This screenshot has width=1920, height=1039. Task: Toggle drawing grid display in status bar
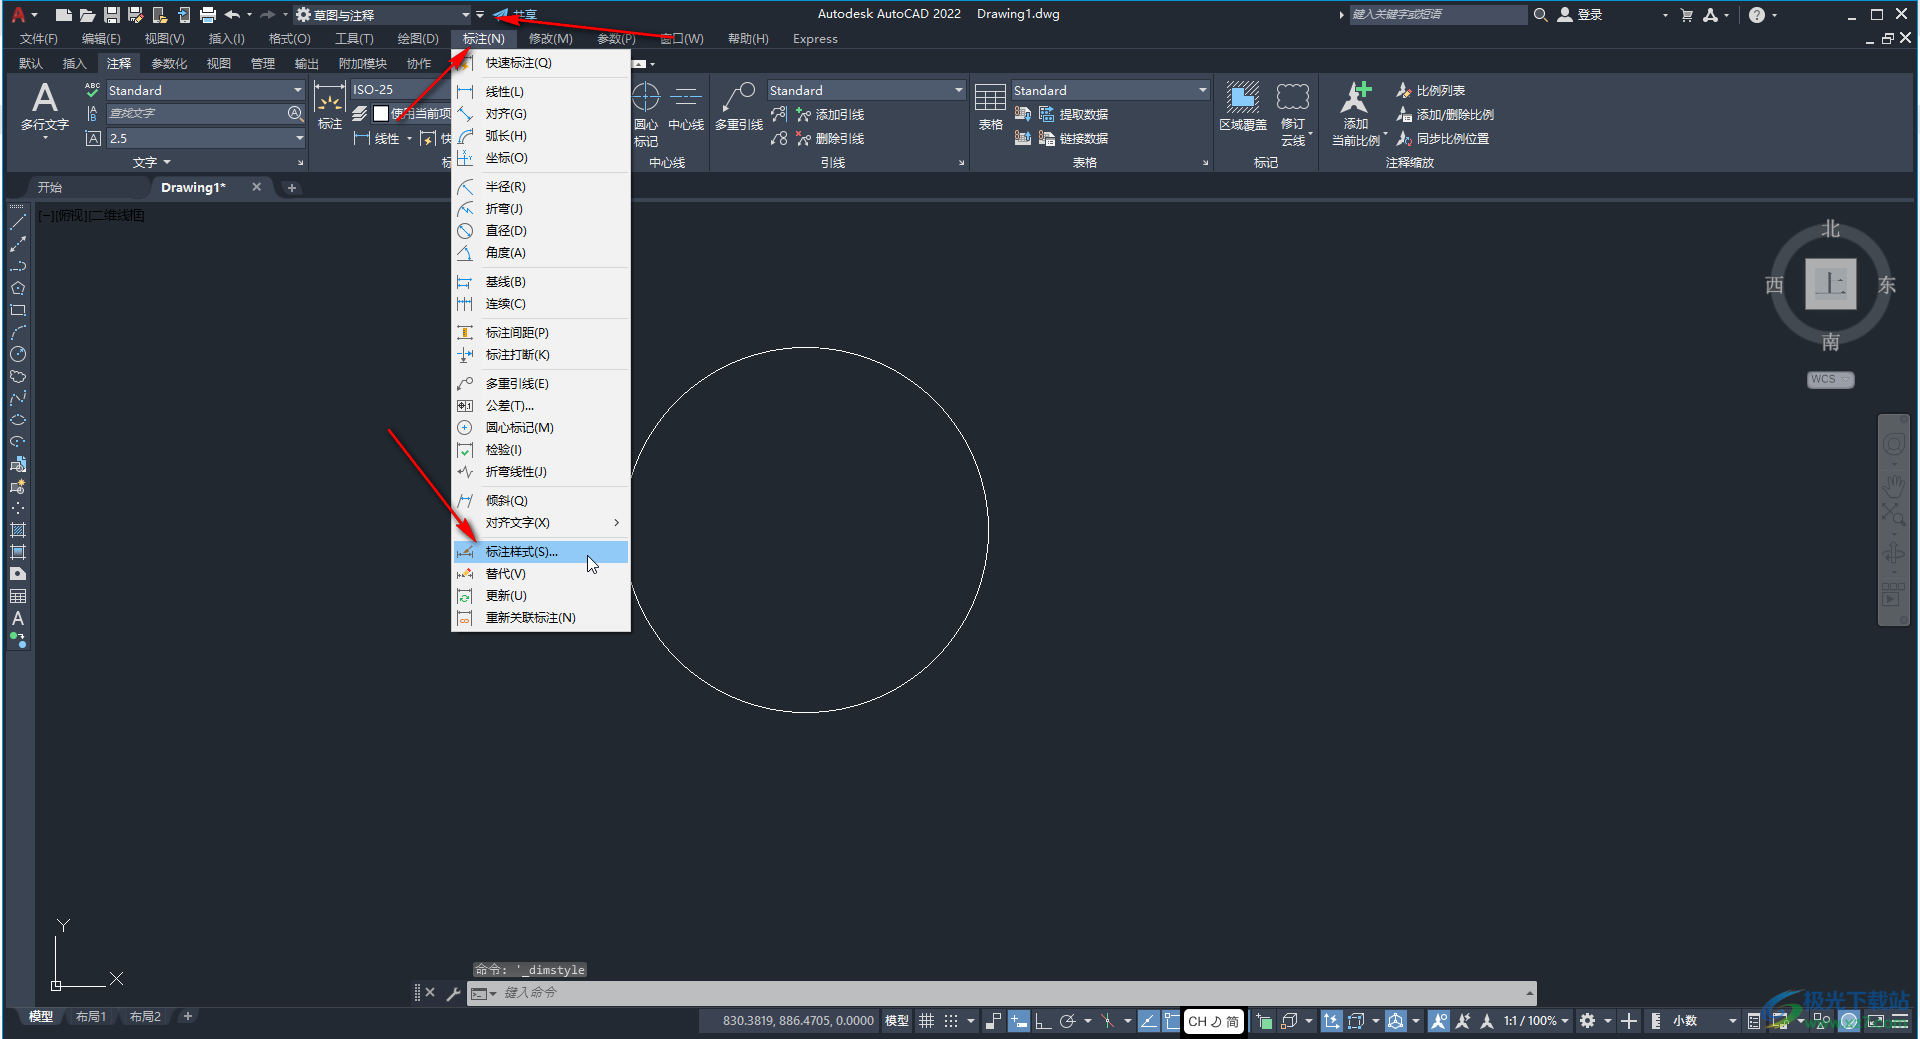click(x=927, y=1021)
